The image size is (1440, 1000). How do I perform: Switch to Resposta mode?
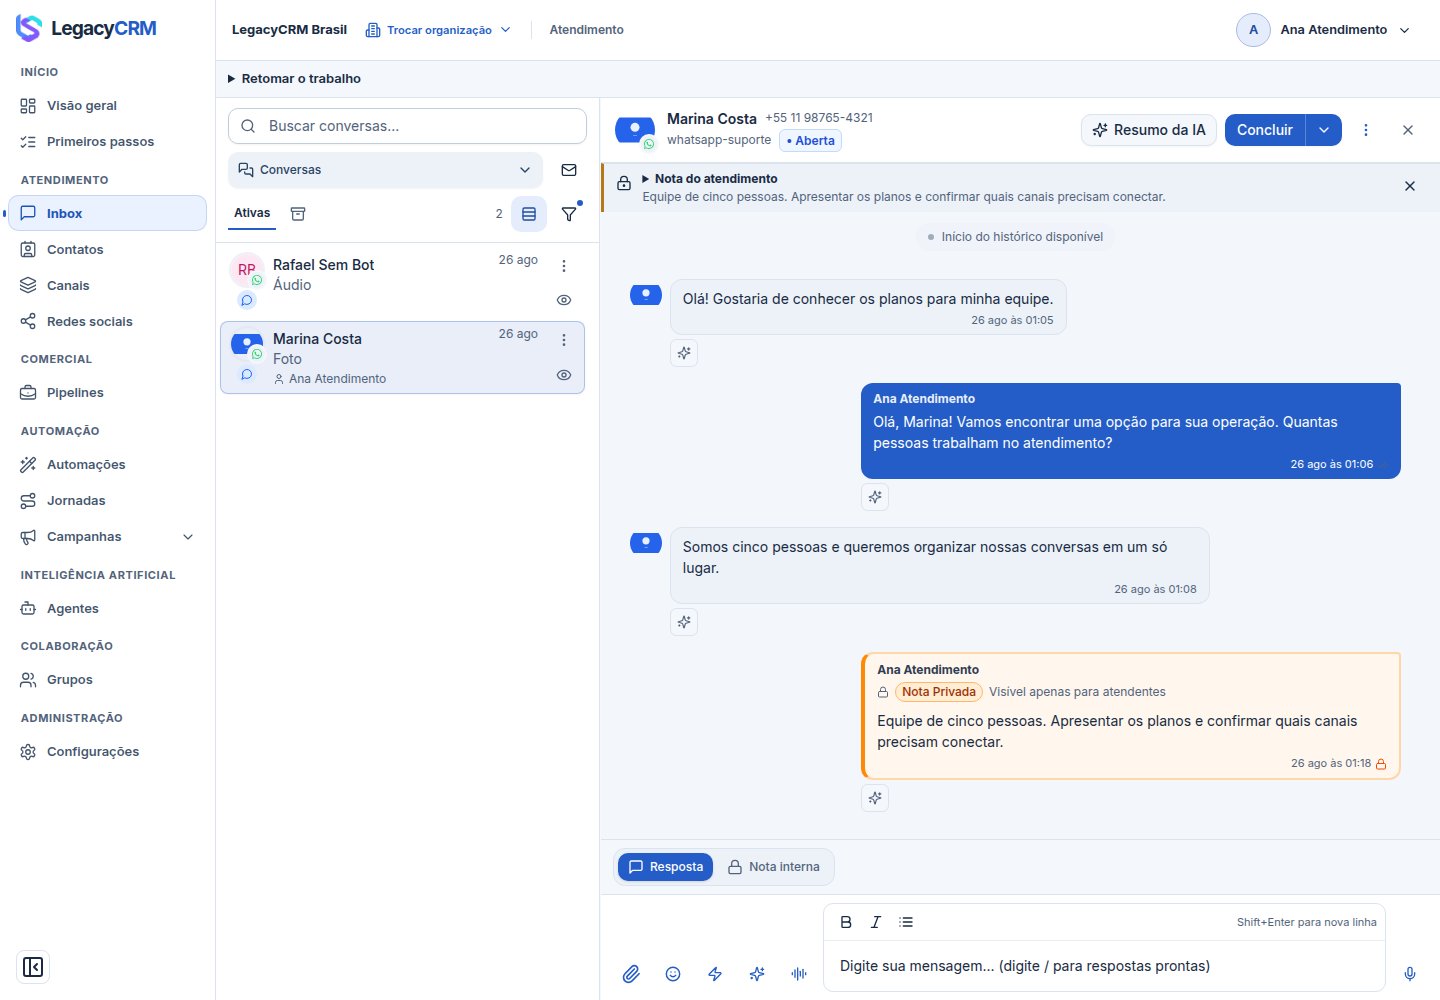pos(665,867)
